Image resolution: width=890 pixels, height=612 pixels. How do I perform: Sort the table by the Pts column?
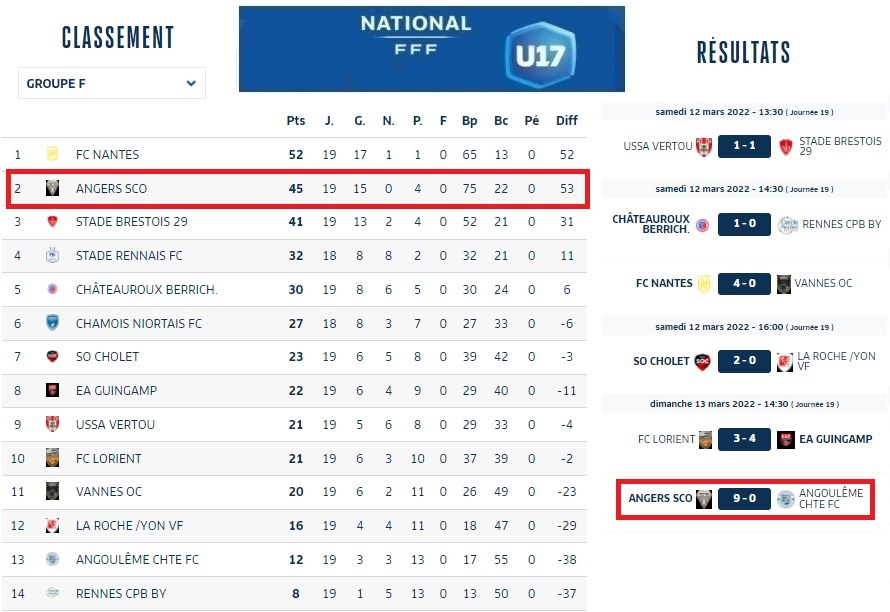click(296, 121)
